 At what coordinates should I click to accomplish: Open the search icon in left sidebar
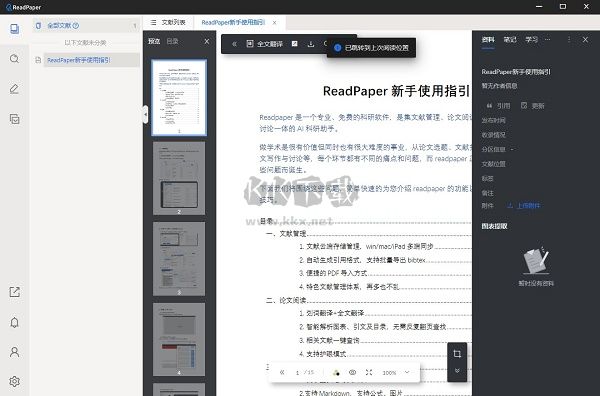[15, 59]
